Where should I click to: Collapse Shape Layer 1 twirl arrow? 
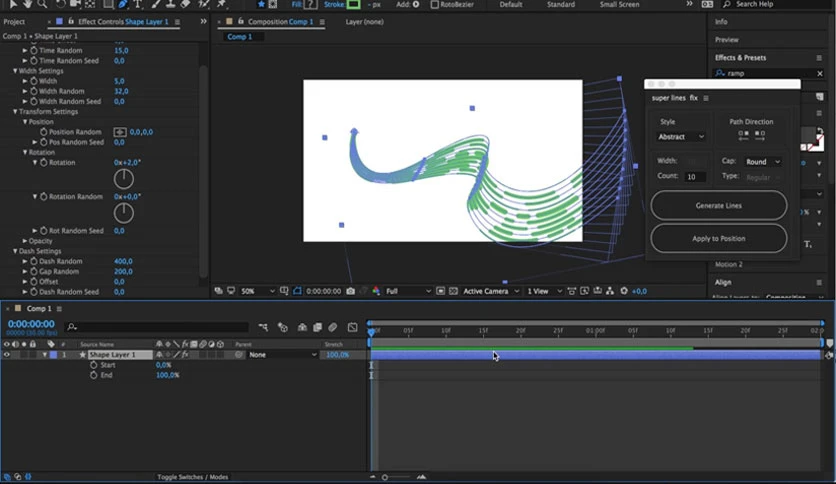tap(45, 354)
